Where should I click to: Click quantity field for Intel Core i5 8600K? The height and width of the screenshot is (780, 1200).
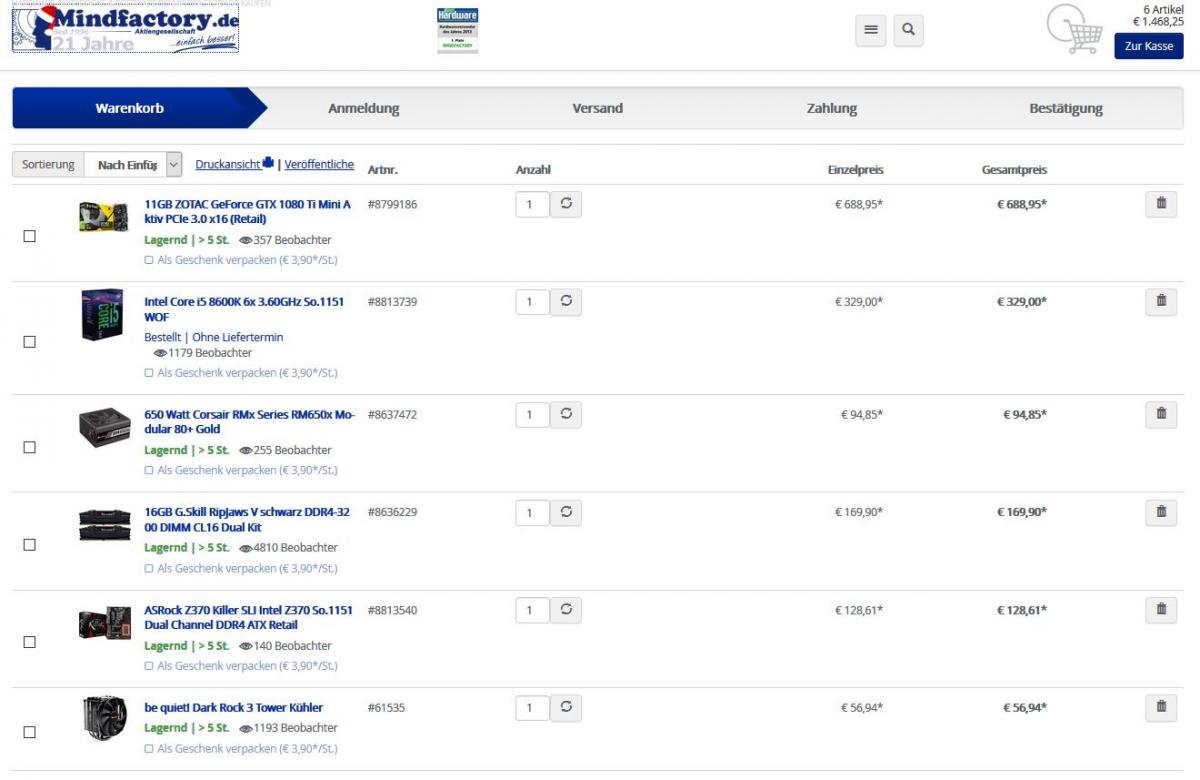[x=532, y=301]
